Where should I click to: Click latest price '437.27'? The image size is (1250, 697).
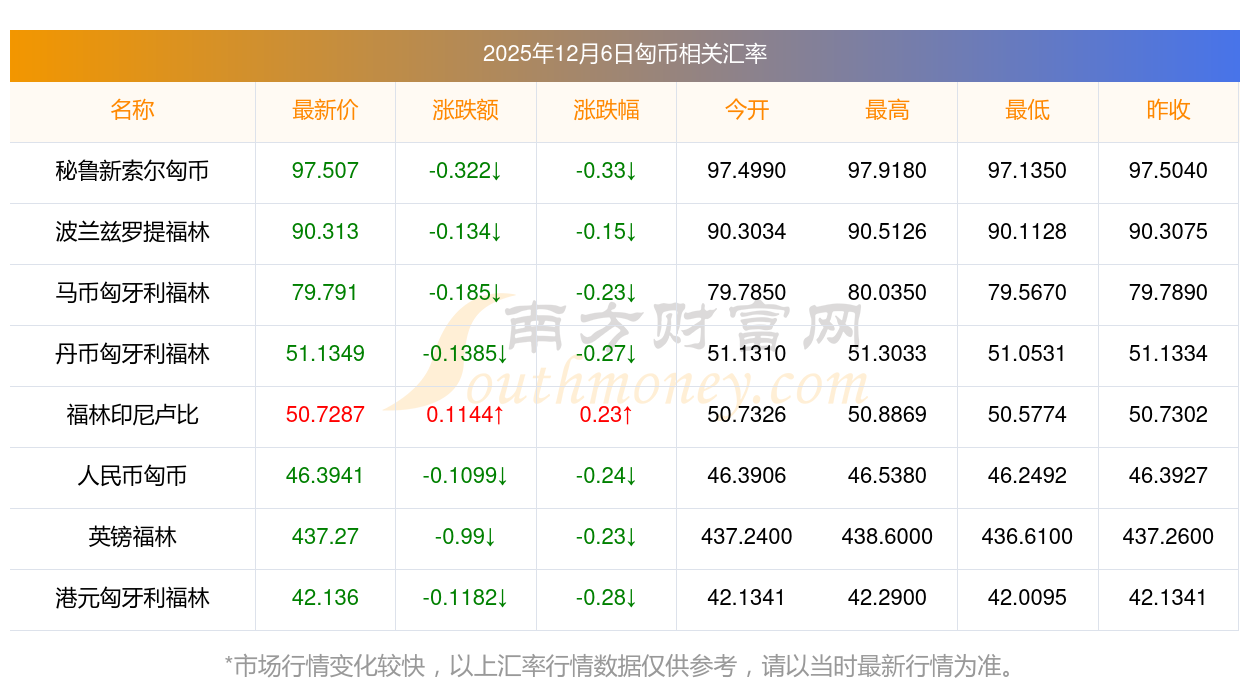click(x=325, y=537)
